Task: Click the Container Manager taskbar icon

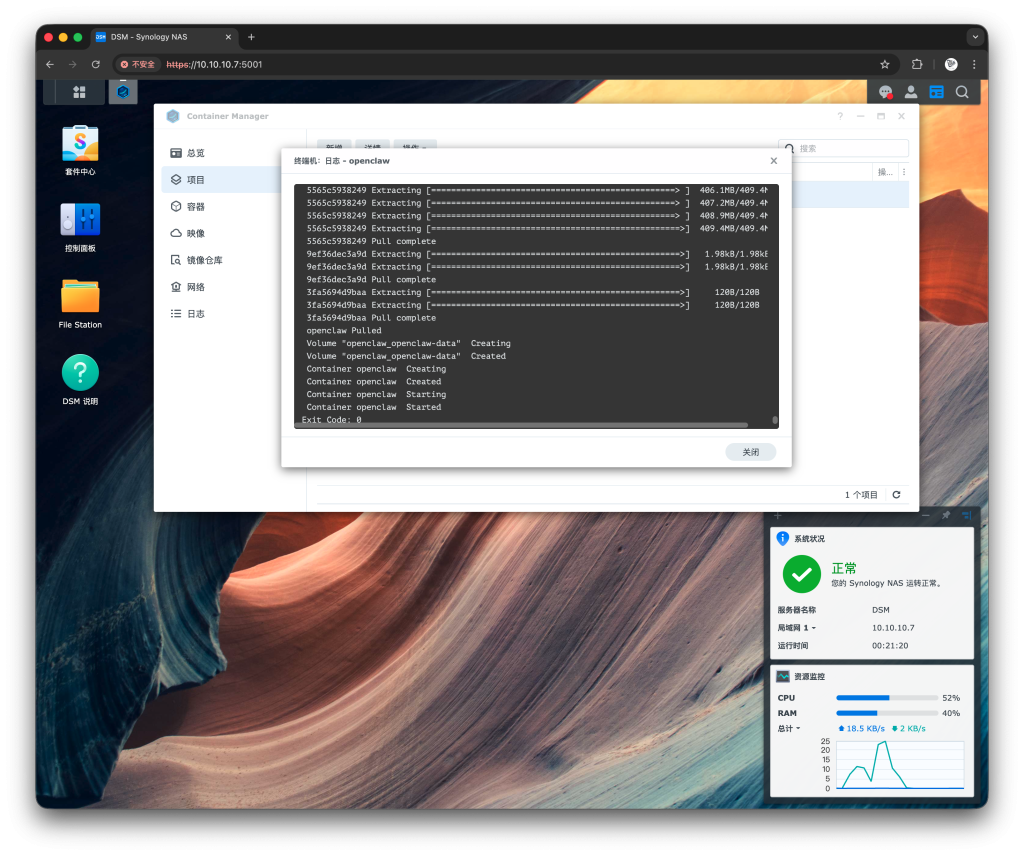Action: [x=123, y=92]
